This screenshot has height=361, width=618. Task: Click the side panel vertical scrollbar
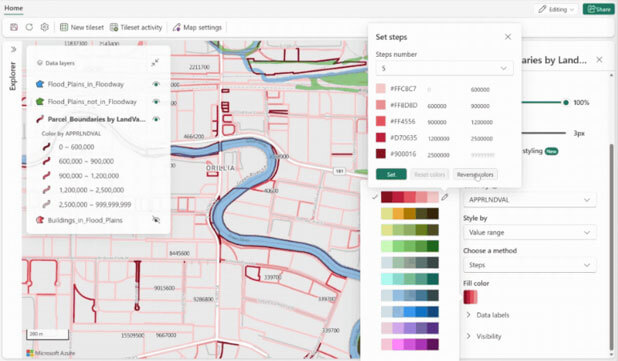612,248
